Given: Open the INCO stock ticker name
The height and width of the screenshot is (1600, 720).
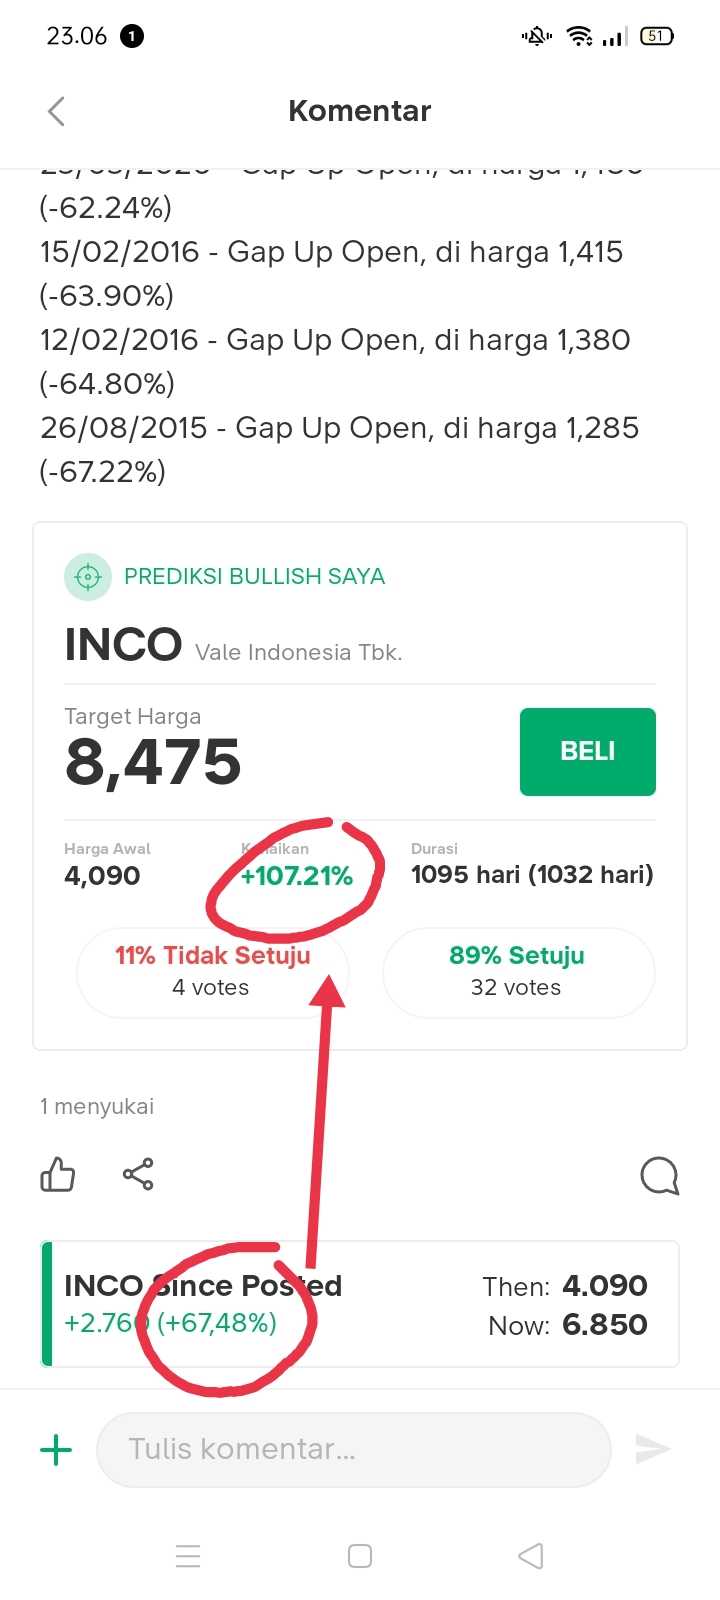Looking at the screenshot, I should click(123, 645).
